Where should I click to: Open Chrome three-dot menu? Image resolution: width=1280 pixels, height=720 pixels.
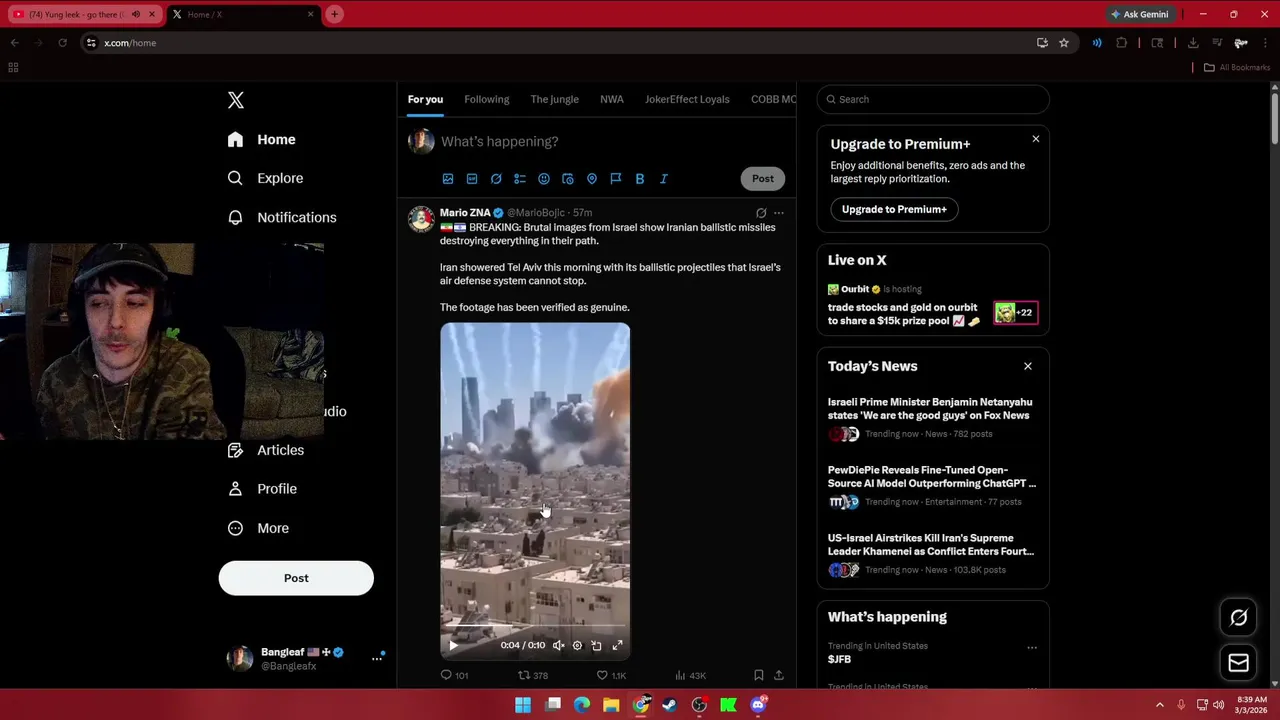[1265, 43]
